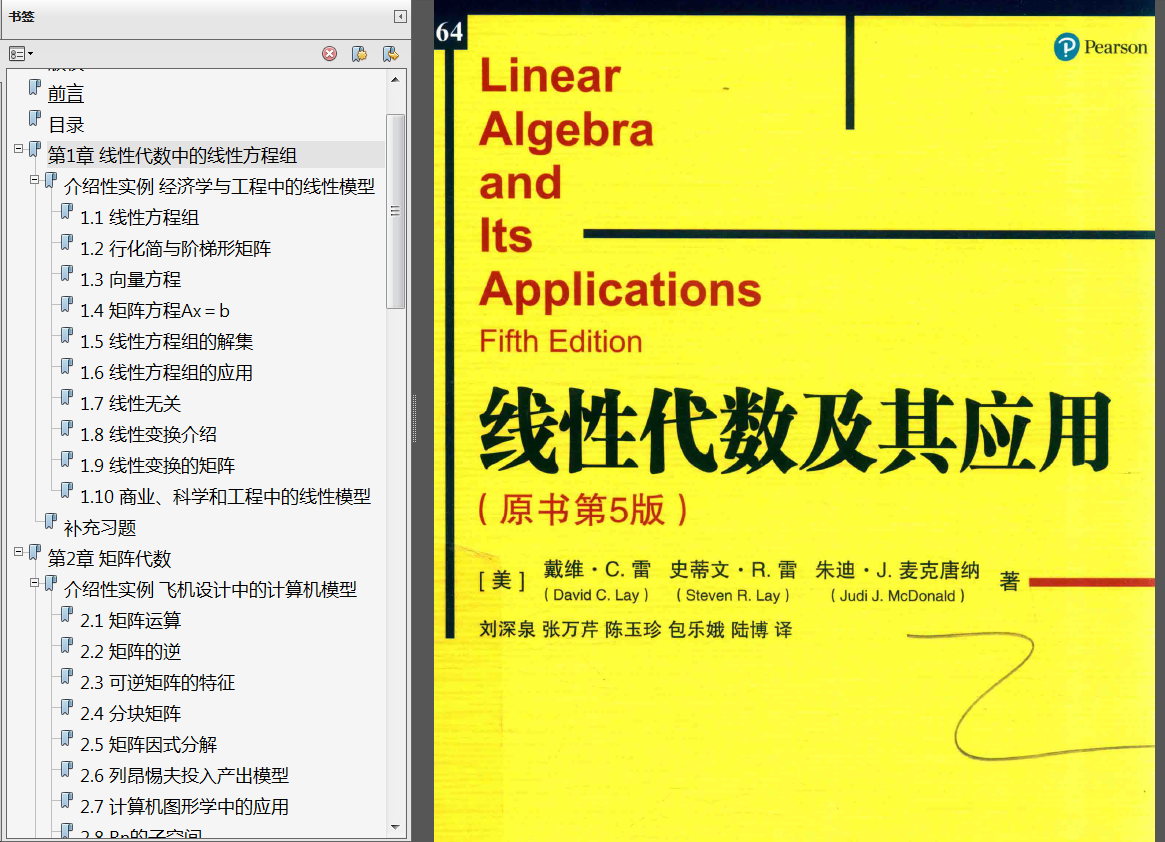Click bookmark icon beside 1.5 线性方程组的解集
Image resolution: width=1165 pixels, height=842 pixels.
67,335
